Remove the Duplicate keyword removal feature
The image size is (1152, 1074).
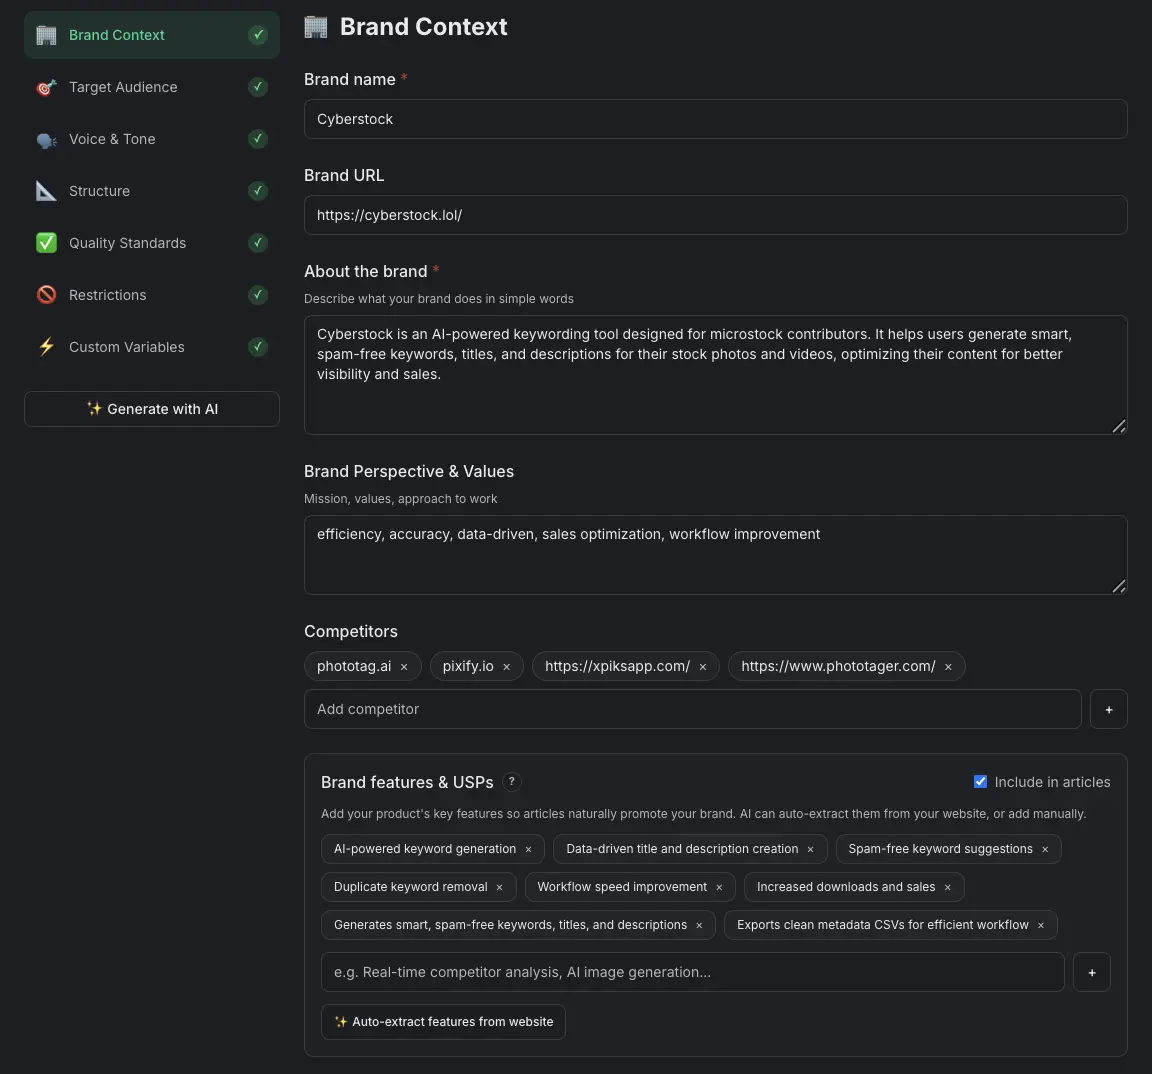click(500, 887)
